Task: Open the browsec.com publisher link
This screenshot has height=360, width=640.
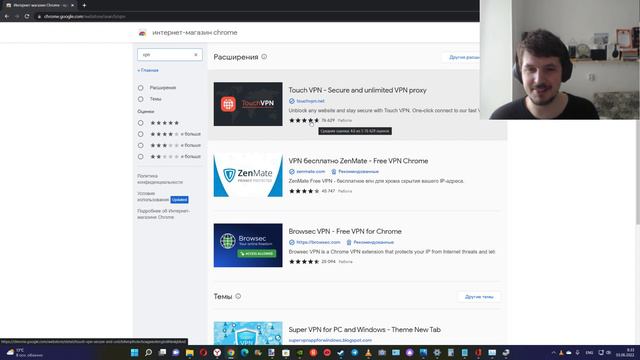Action: (318, 242)
